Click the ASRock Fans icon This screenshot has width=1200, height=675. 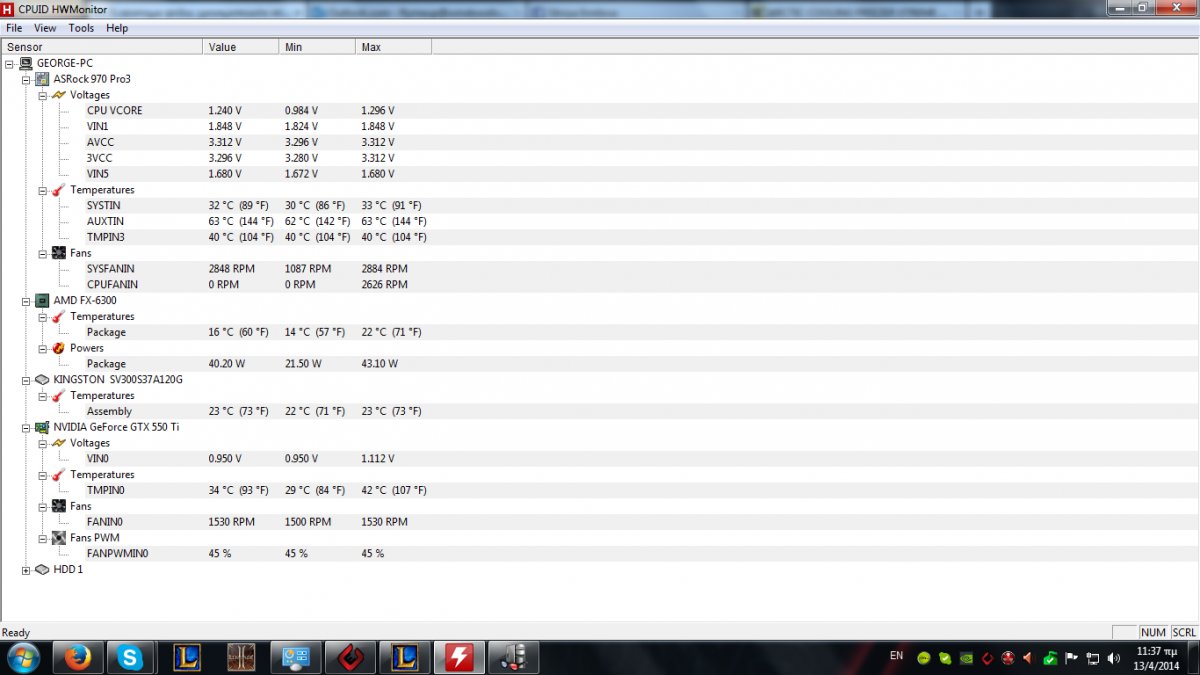[x=58, y=253]
